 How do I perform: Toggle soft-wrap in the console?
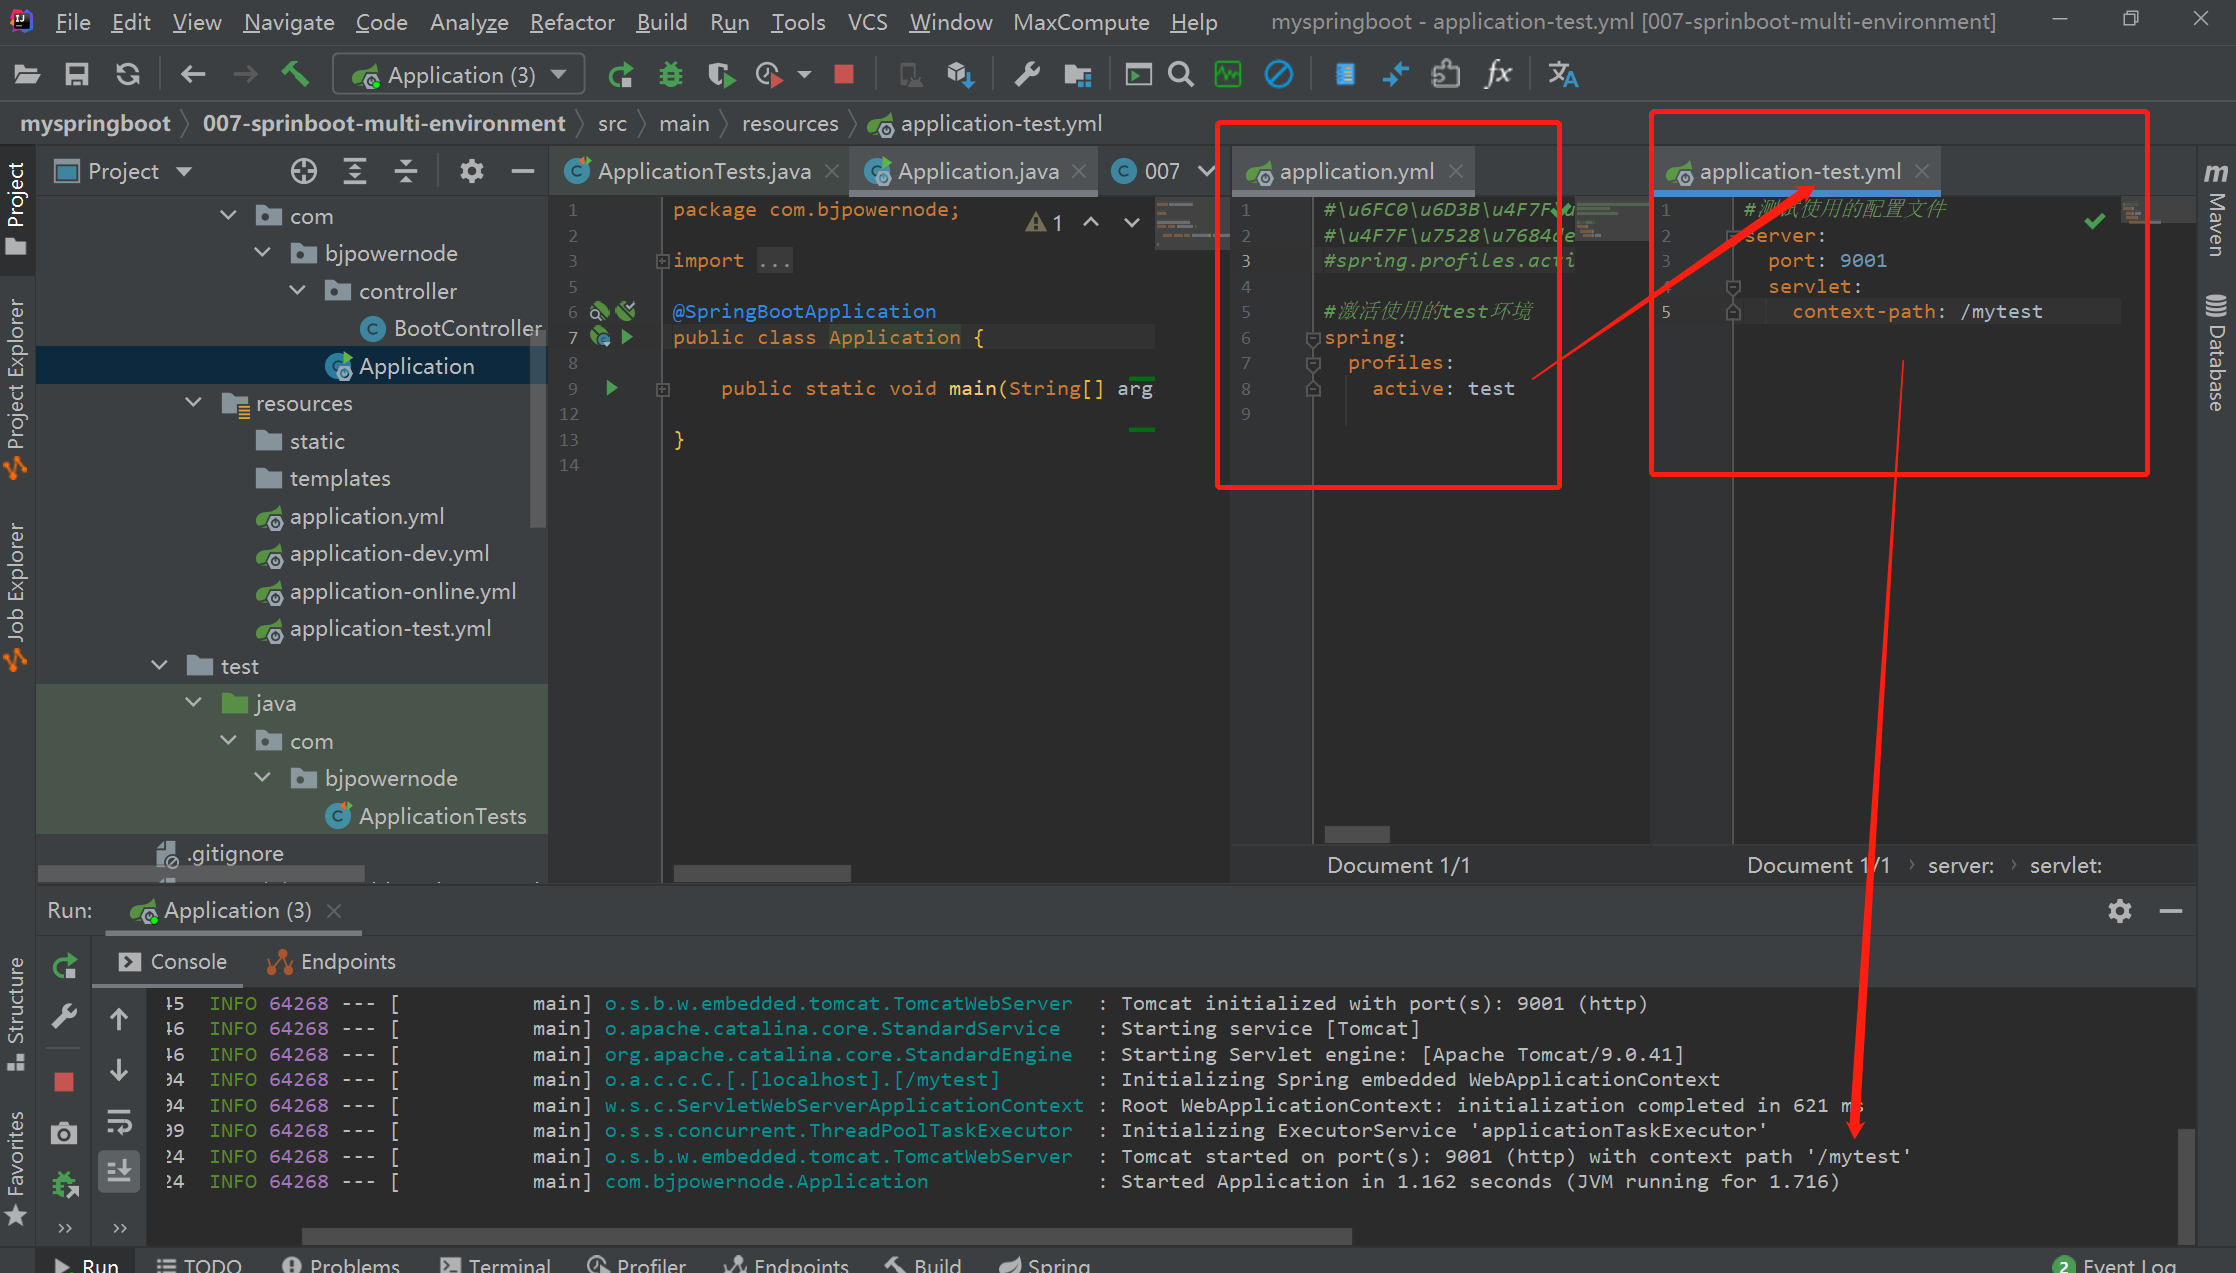point(119,1121)
